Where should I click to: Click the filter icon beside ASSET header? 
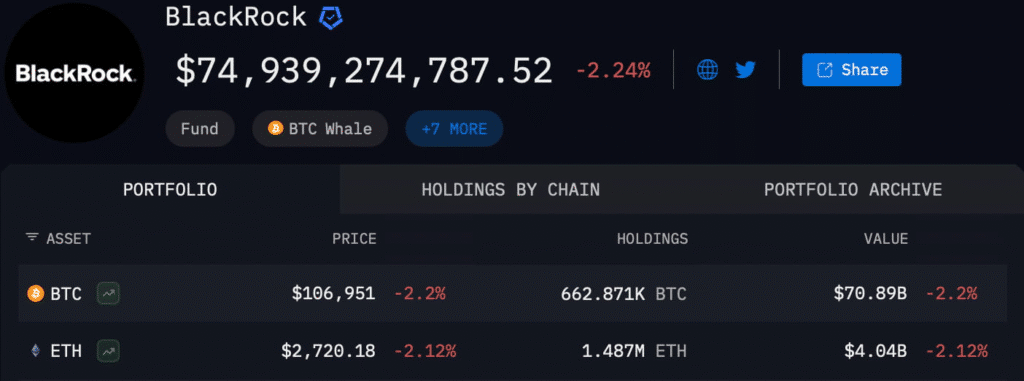32,237
